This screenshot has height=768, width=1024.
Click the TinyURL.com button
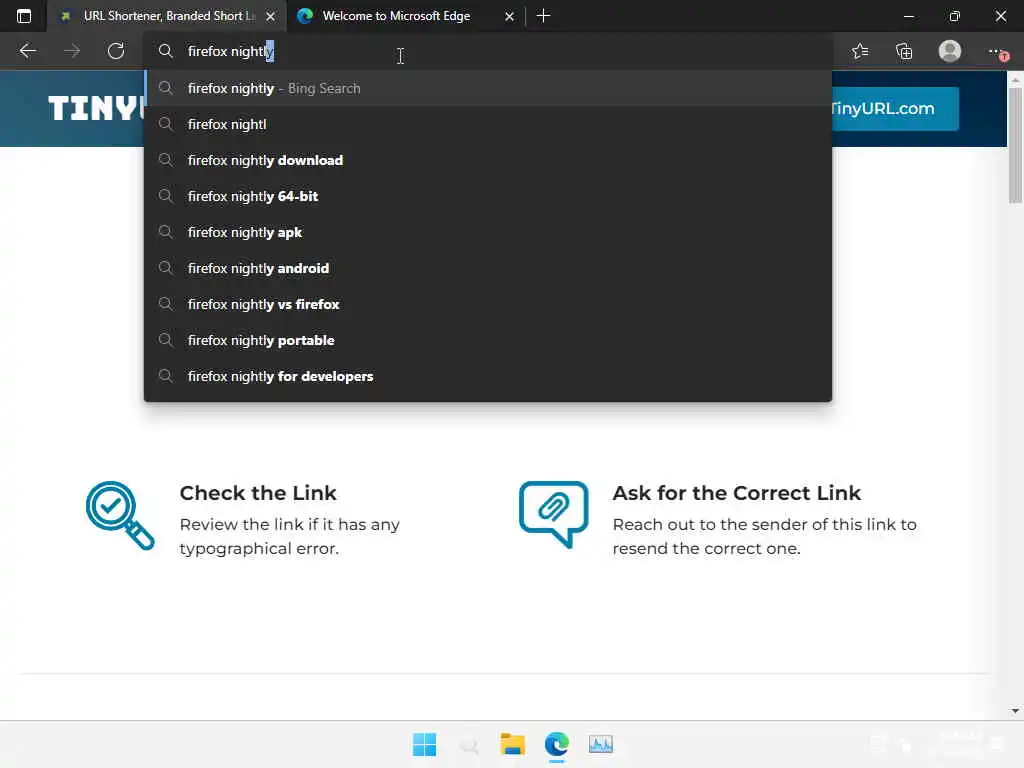click(x=895, y=108)
